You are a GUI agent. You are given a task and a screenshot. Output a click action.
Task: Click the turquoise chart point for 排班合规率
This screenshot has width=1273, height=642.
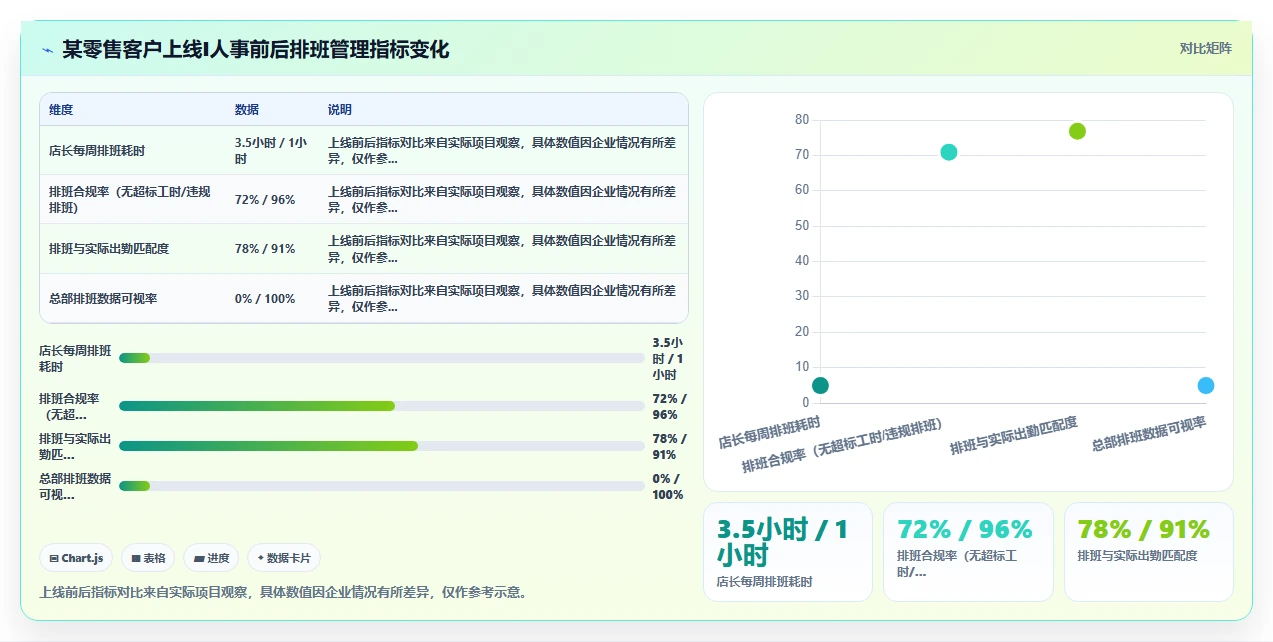(x=949, y=152)
